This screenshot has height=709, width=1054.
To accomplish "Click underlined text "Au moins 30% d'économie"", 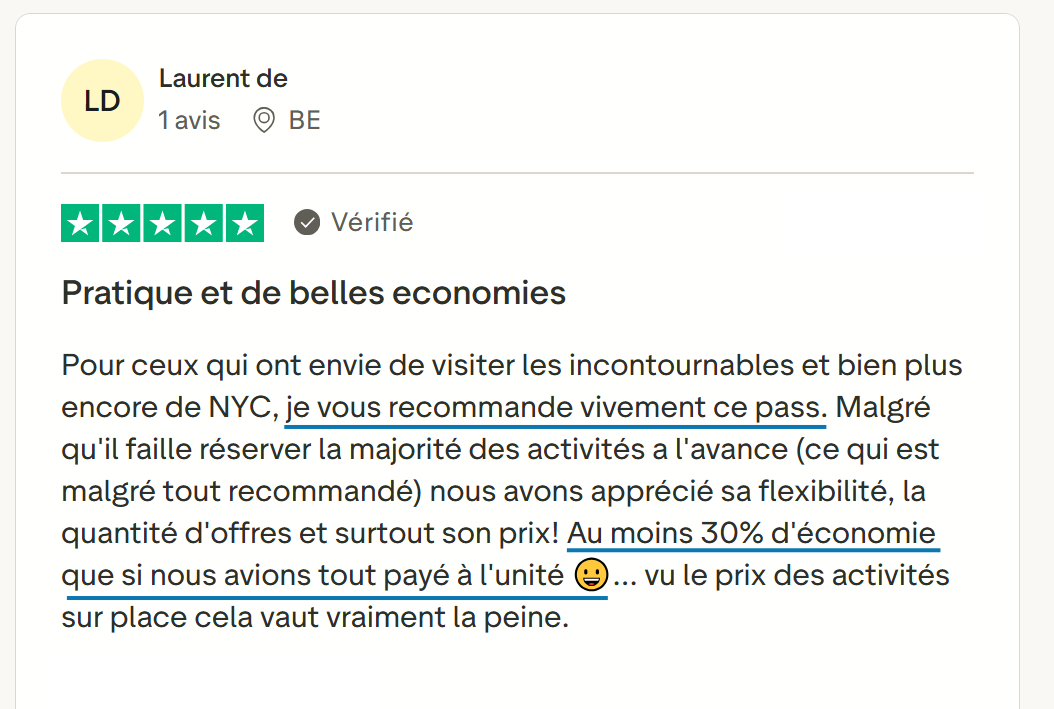I will tap(751, 533).
